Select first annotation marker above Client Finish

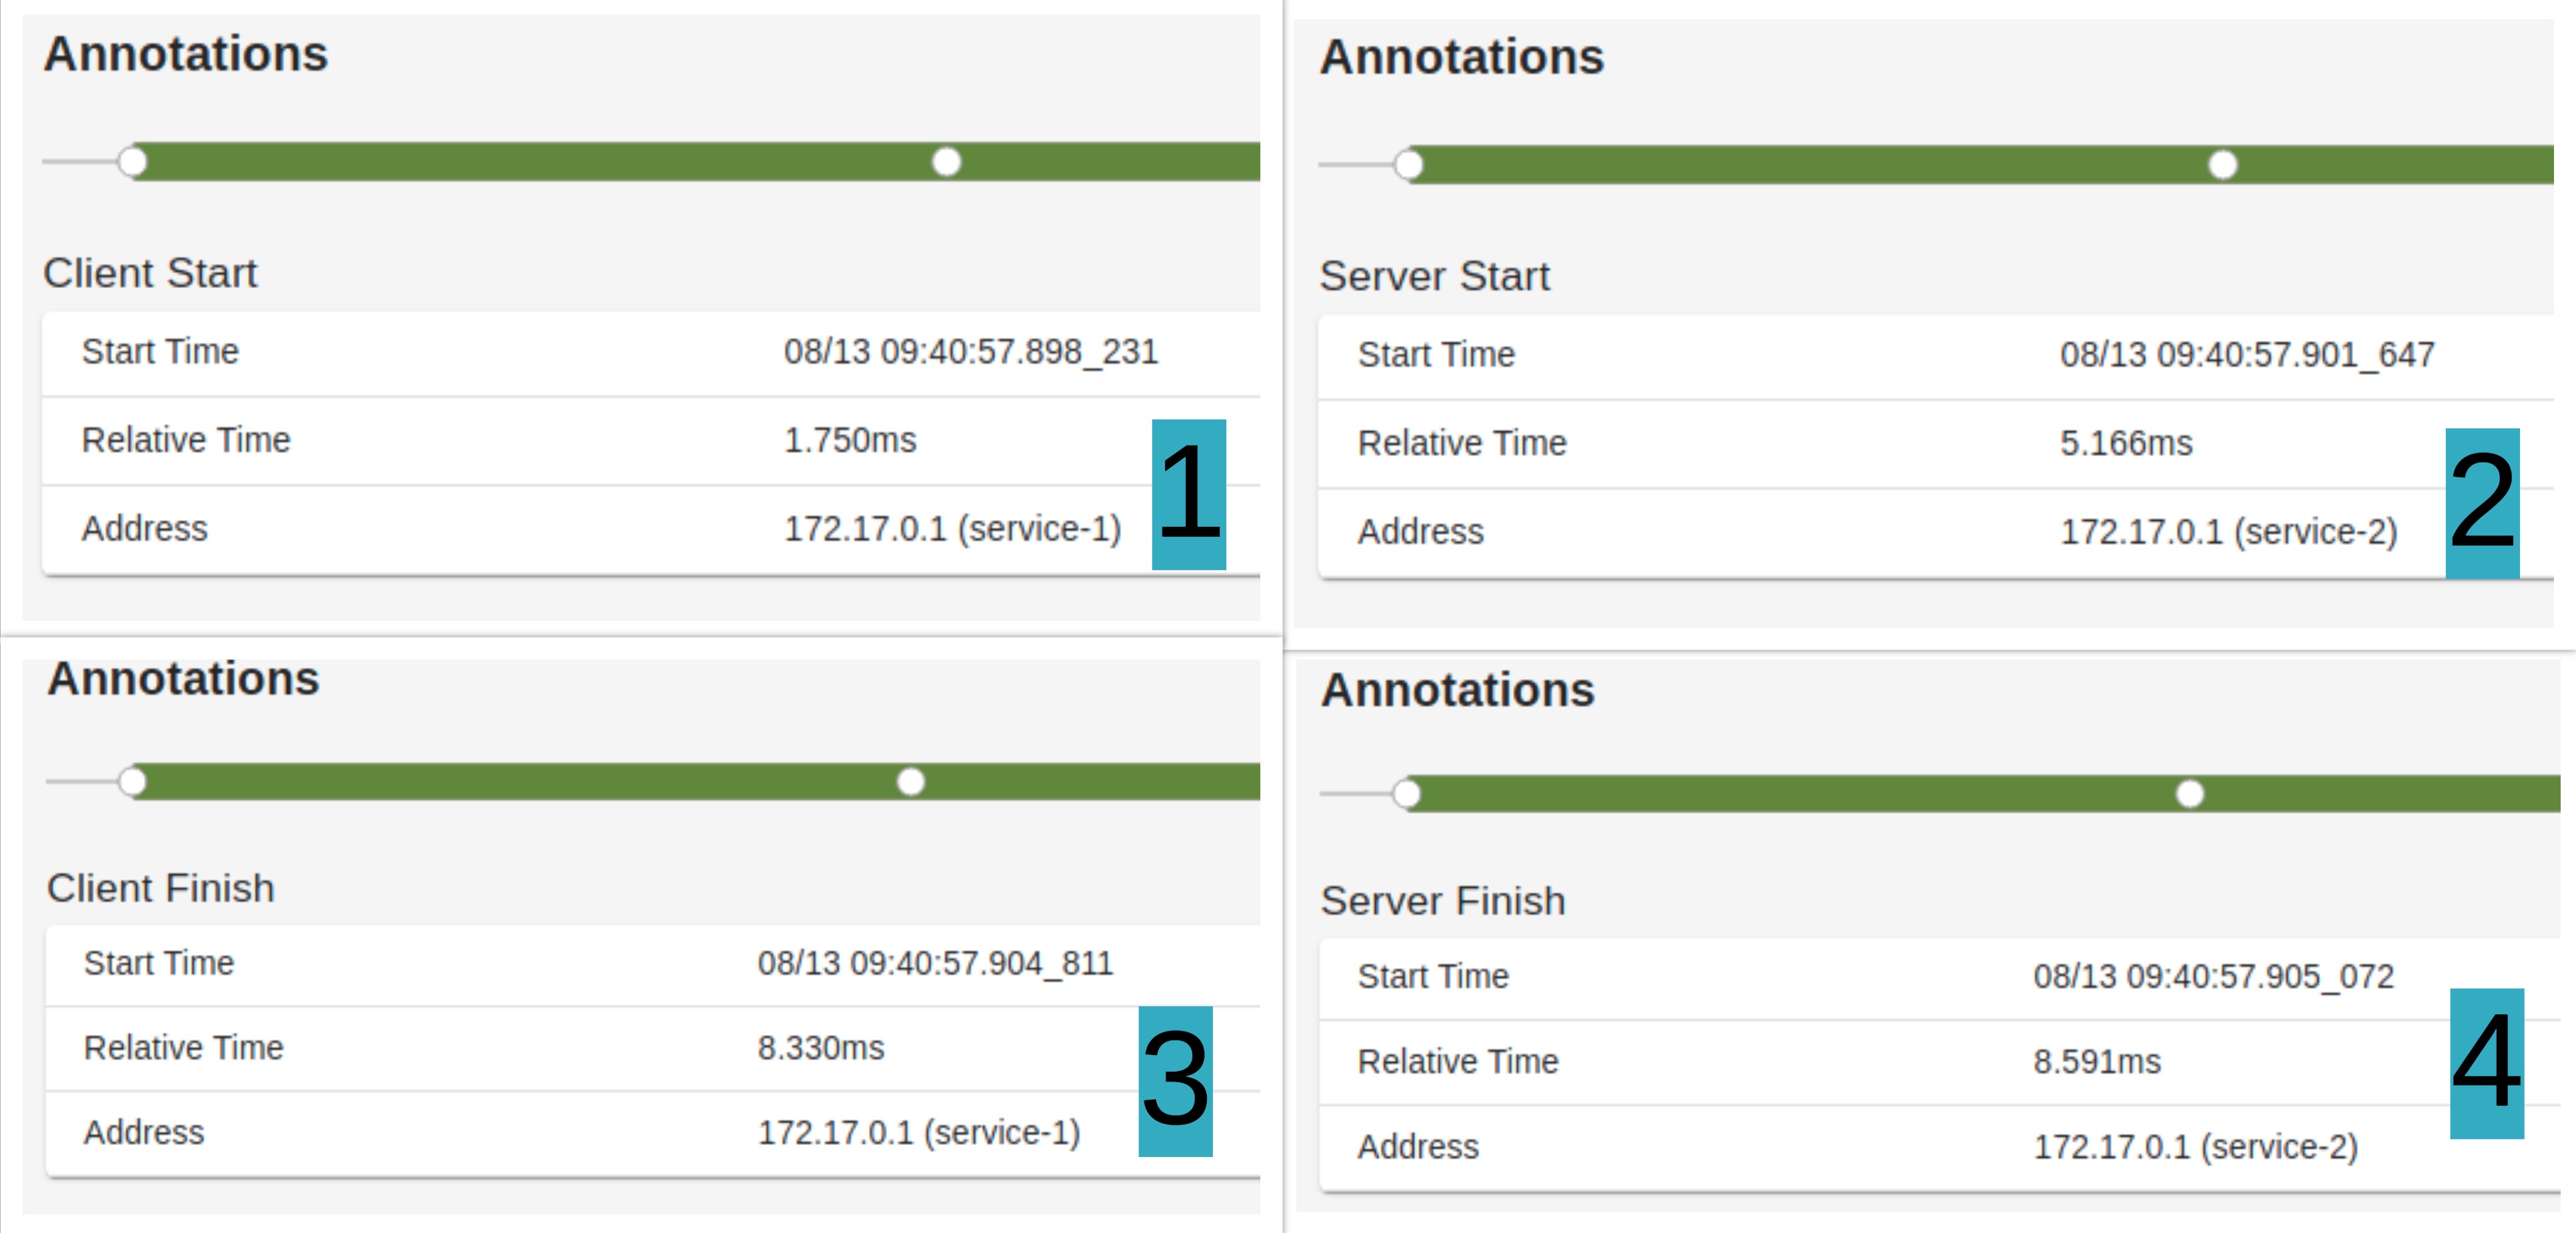click(x=133, y=781)
